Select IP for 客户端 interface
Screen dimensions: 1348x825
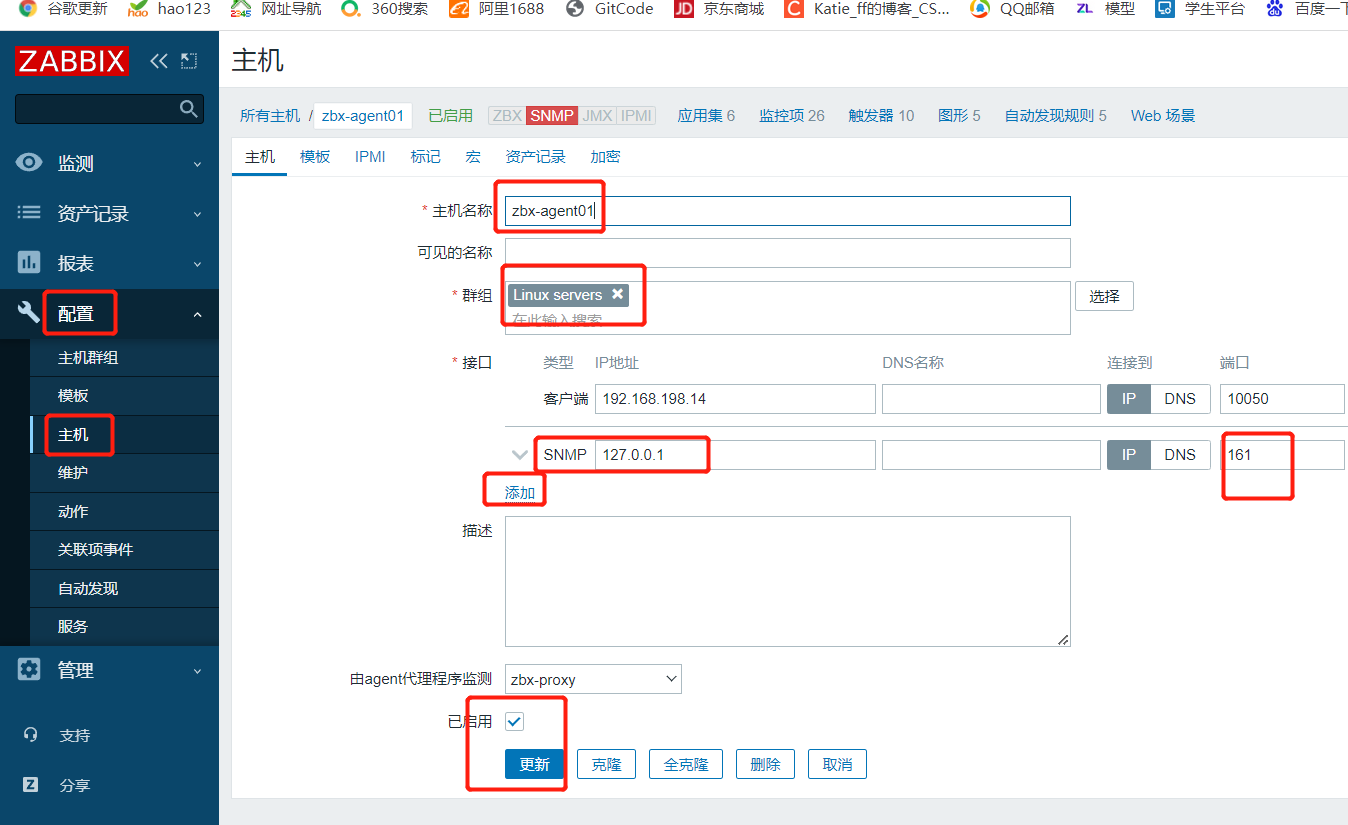[x=1128, y=398]
